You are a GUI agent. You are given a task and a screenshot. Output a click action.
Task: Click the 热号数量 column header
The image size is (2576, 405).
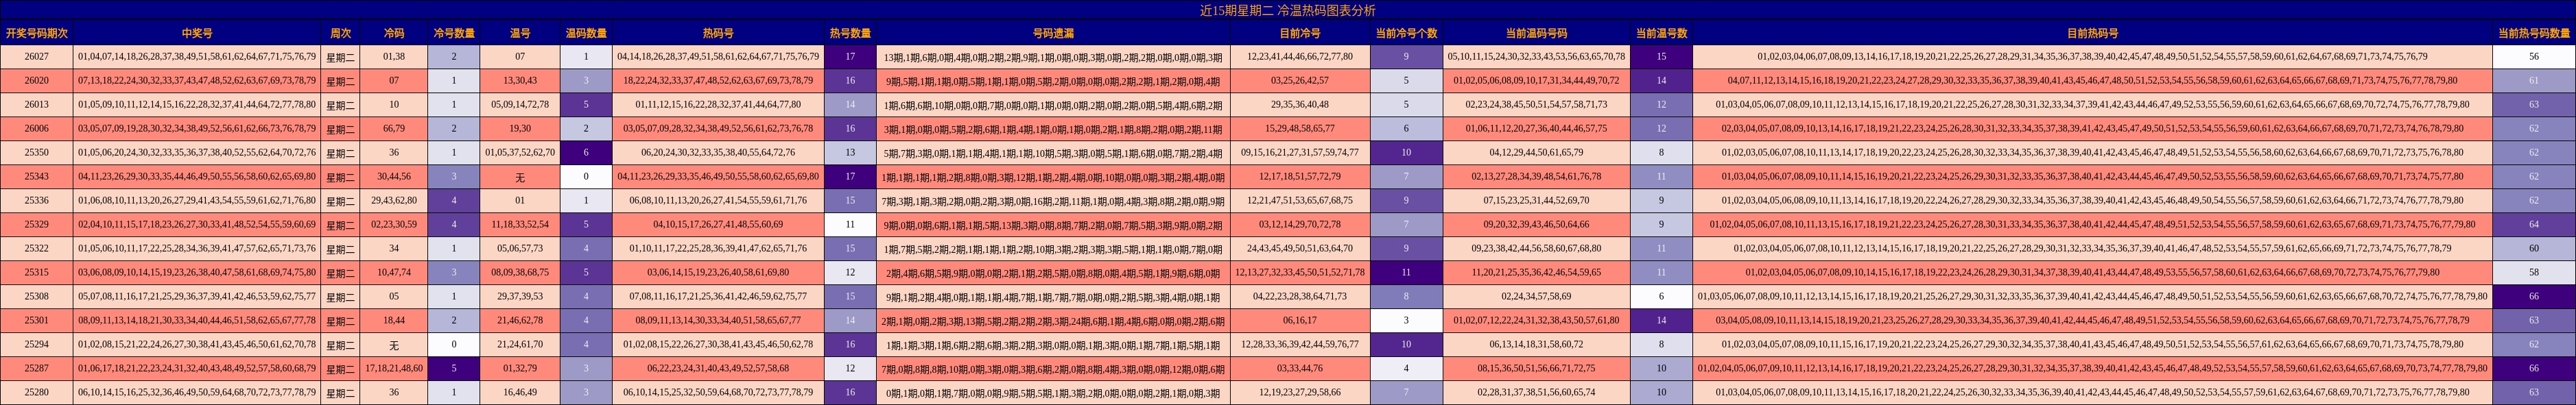[850, 33]
